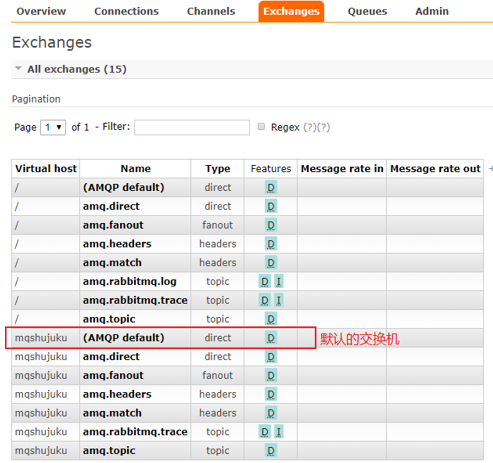Sort by the Name column header
The width and height of the screenshot is (493, 463).
(135, 169)
